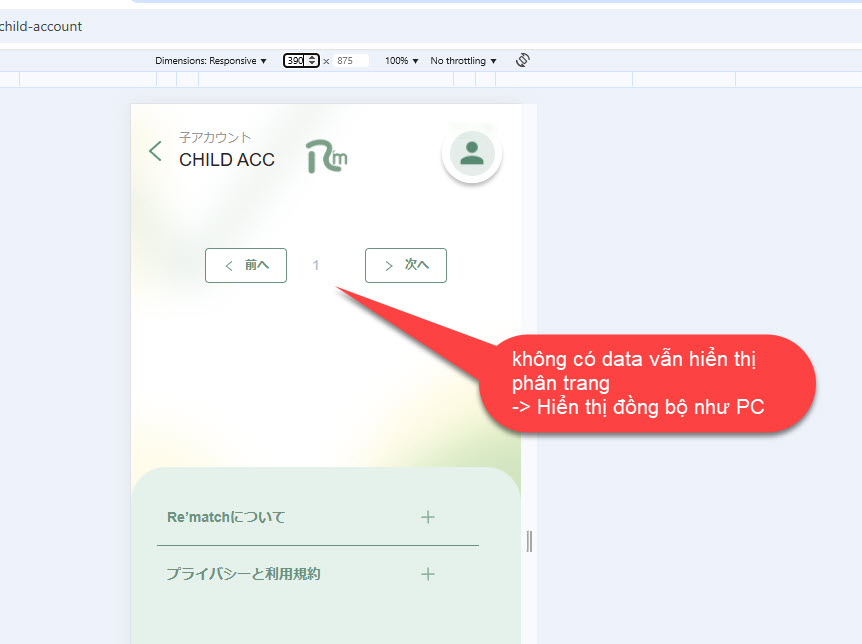Click the back chevron beside CHILD ACC
The width and height of the screenshot is (862, 644).
point(155,151)
